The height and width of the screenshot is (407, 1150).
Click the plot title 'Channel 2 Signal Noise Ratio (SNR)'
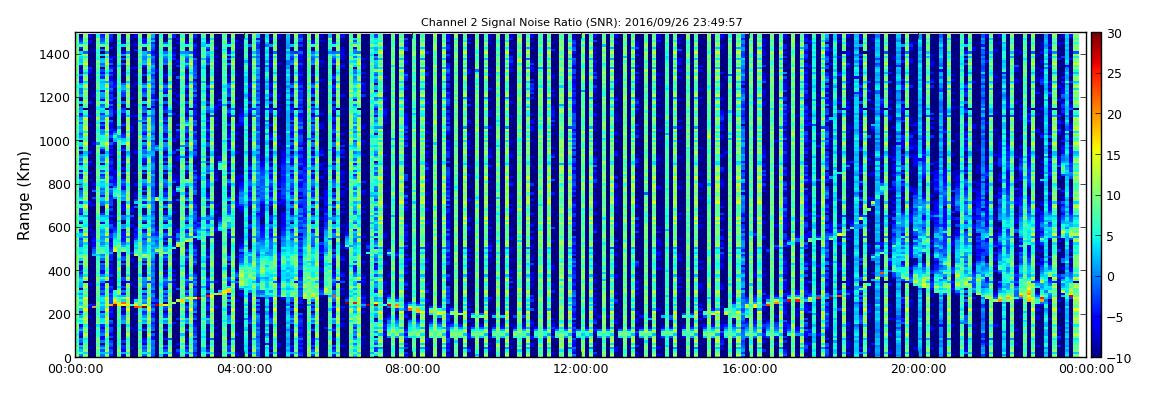pyautogui.click(x=582, y=23)
